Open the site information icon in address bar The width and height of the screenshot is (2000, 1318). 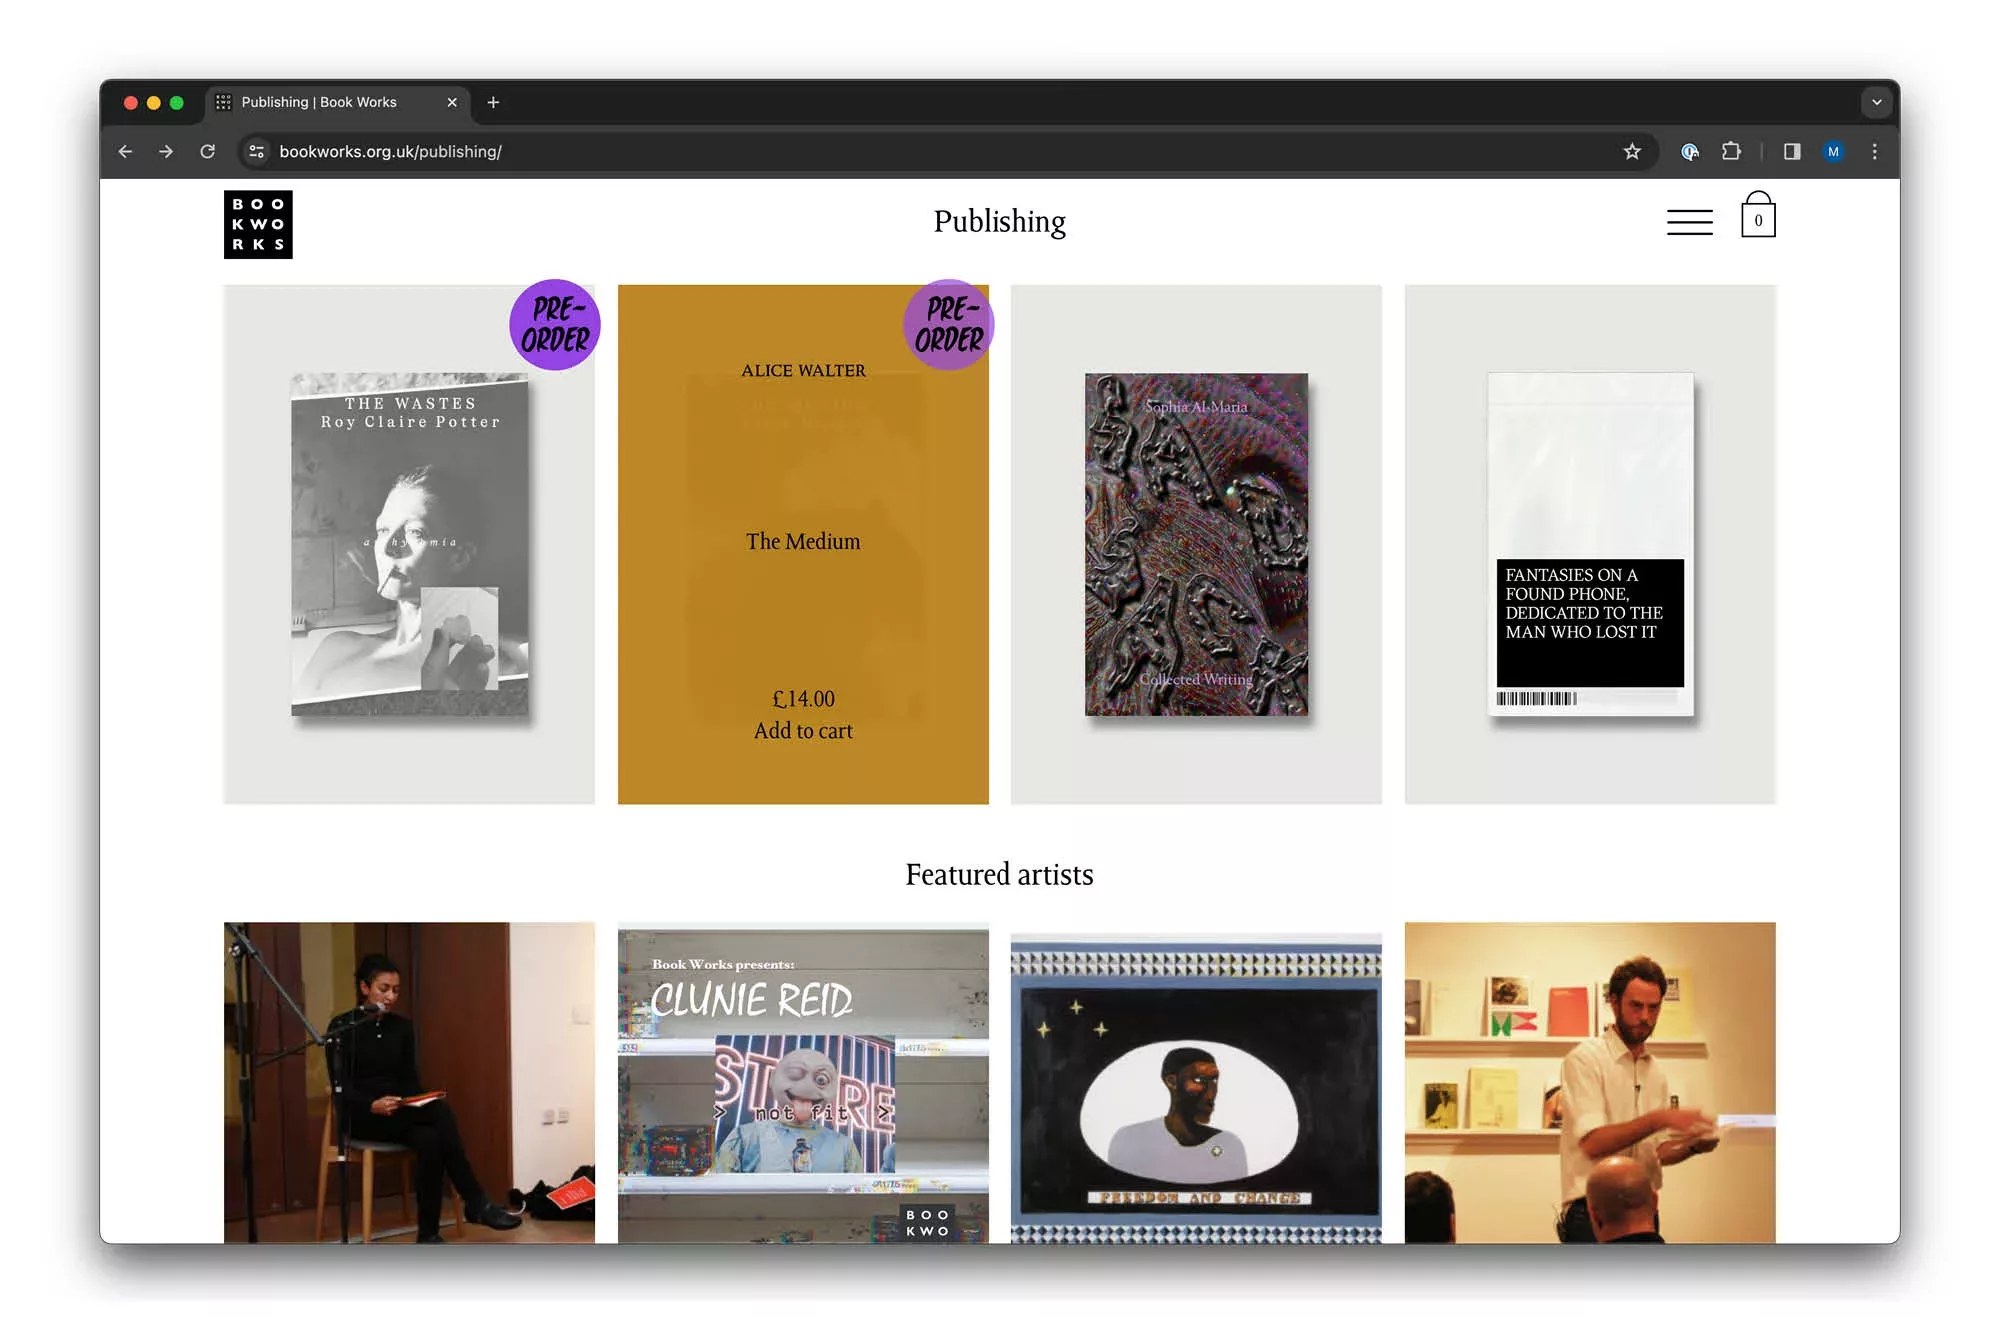tap(256, 151)
